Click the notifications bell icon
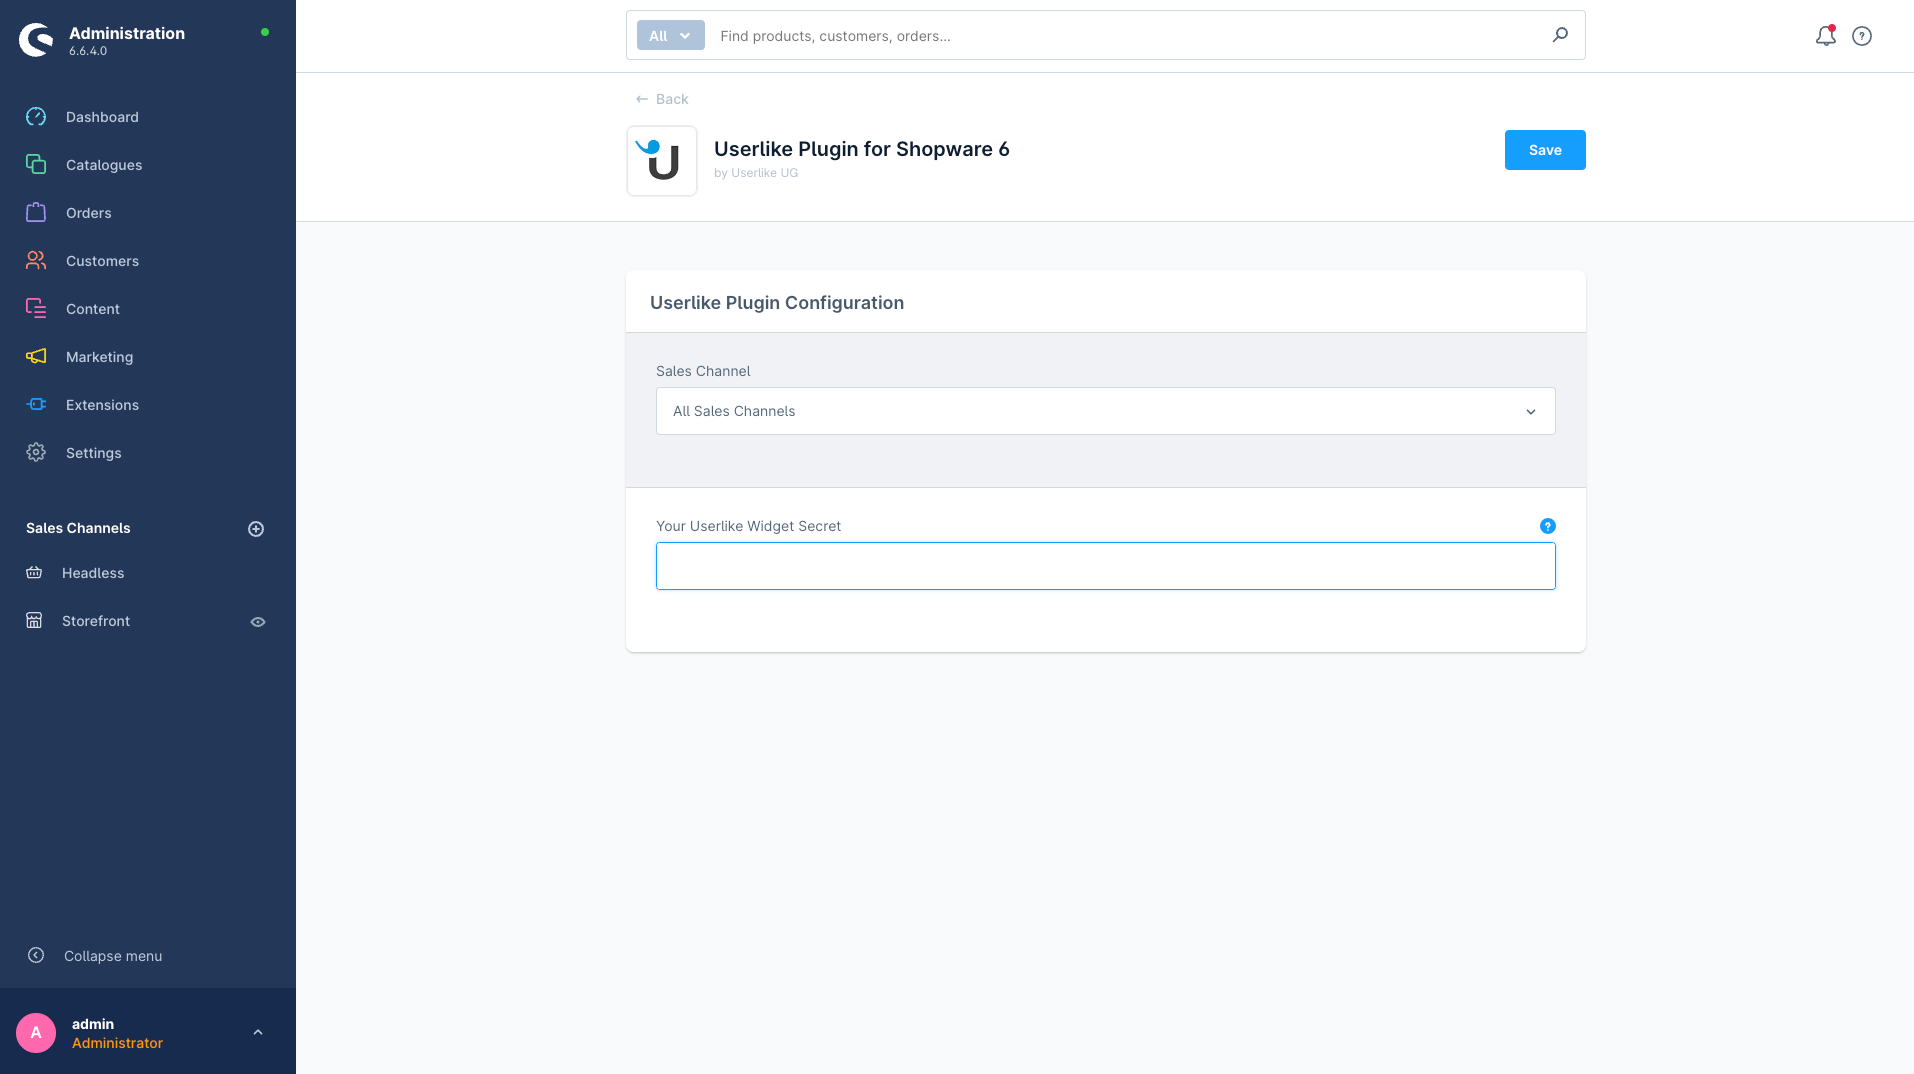Viewport: 1914px width, 1074px height. pyautogui.click(x=1825, y=36)
